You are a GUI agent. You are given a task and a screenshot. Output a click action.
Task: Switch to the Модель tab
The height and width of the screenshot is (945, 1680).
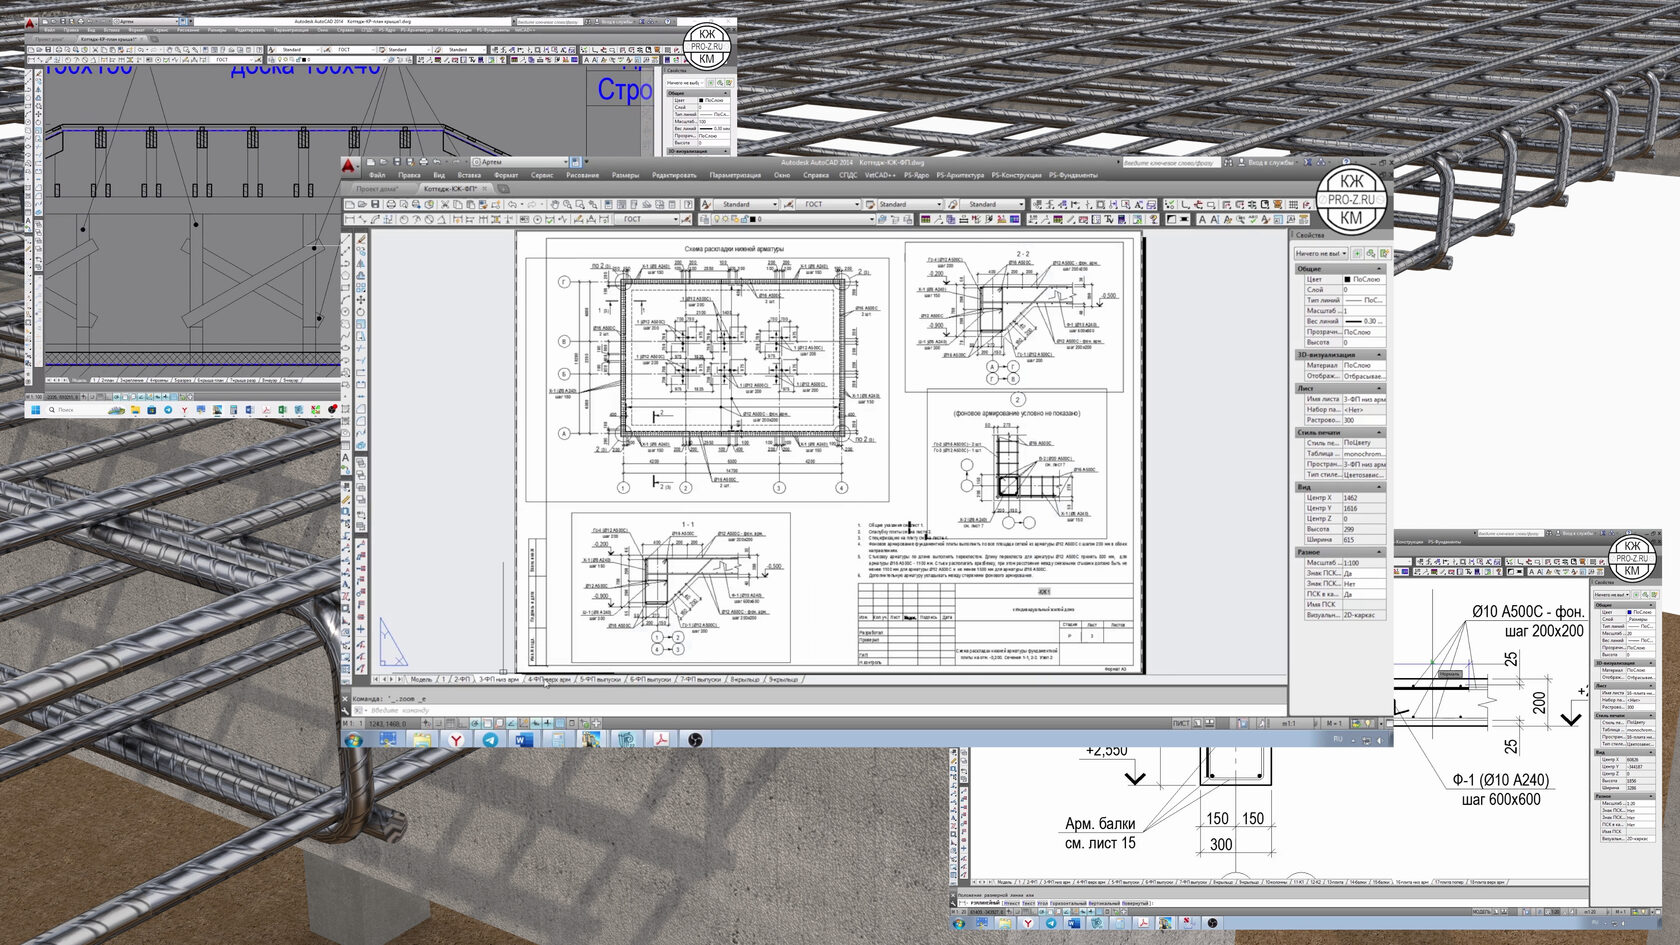pyautogui.click(x=421, y=680)
